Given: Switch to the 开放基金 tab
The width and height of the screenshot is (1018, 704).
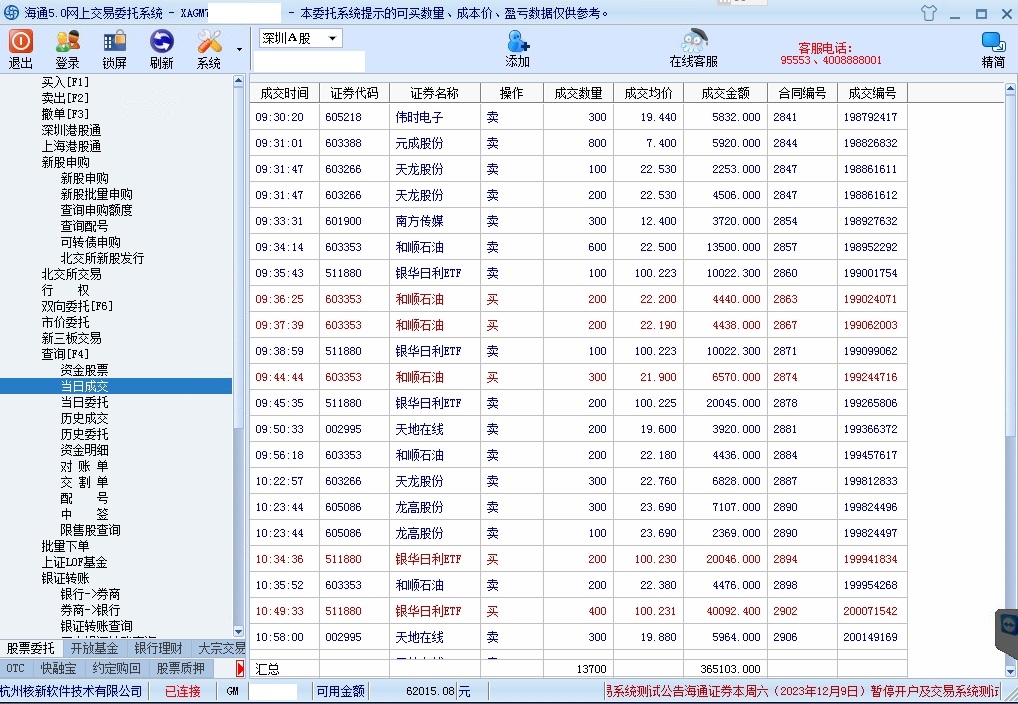Looking at the screenshot, I should pyautogui.click(x=94, y=648).
